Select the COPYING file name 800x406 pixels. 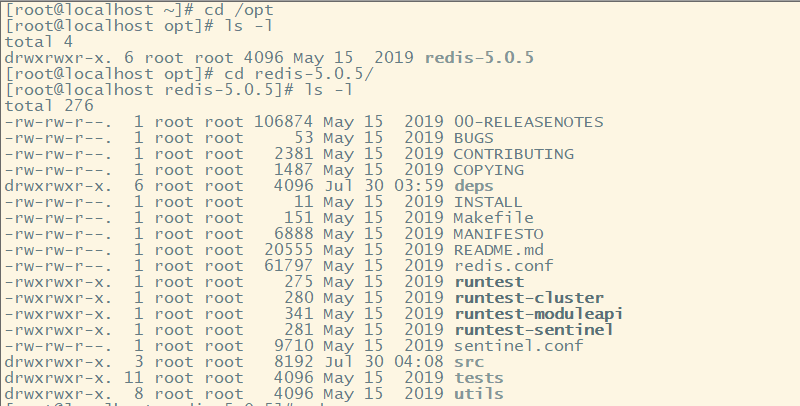pyautogui.click(x=489, y=170)
